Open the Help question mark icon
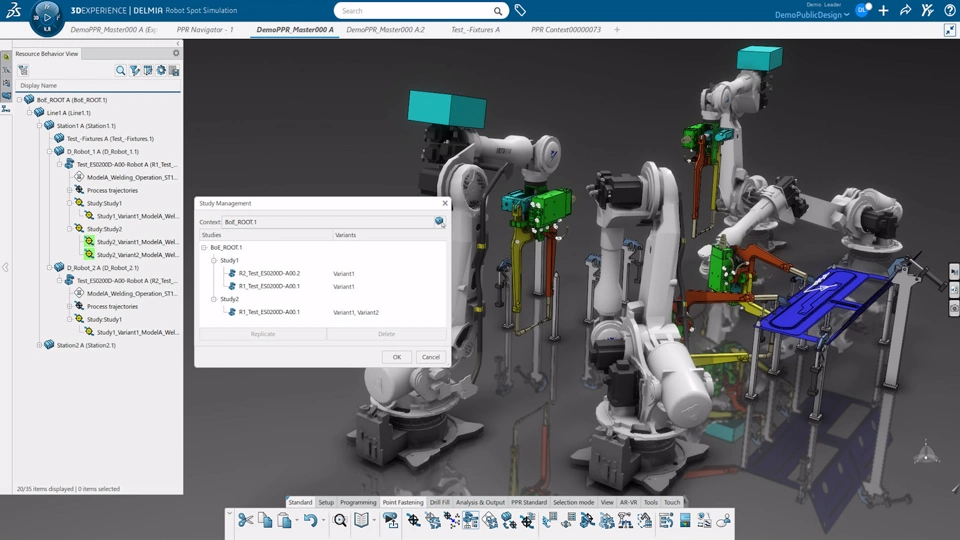 949,11
